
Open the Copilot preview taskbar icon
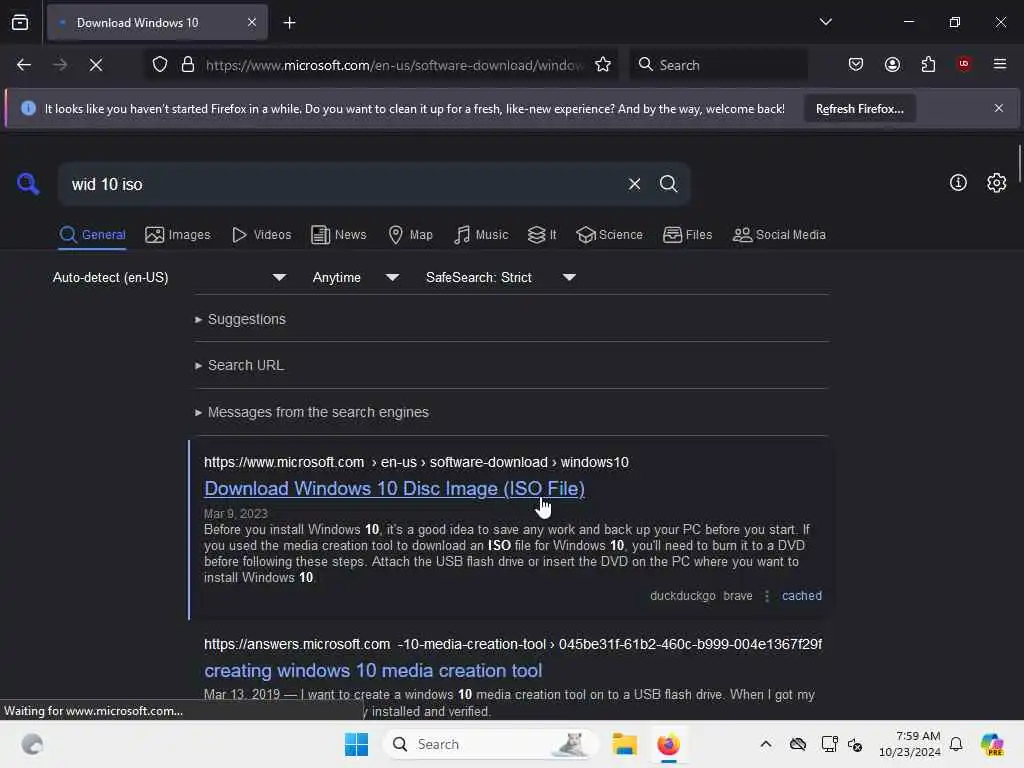[992, 744]
